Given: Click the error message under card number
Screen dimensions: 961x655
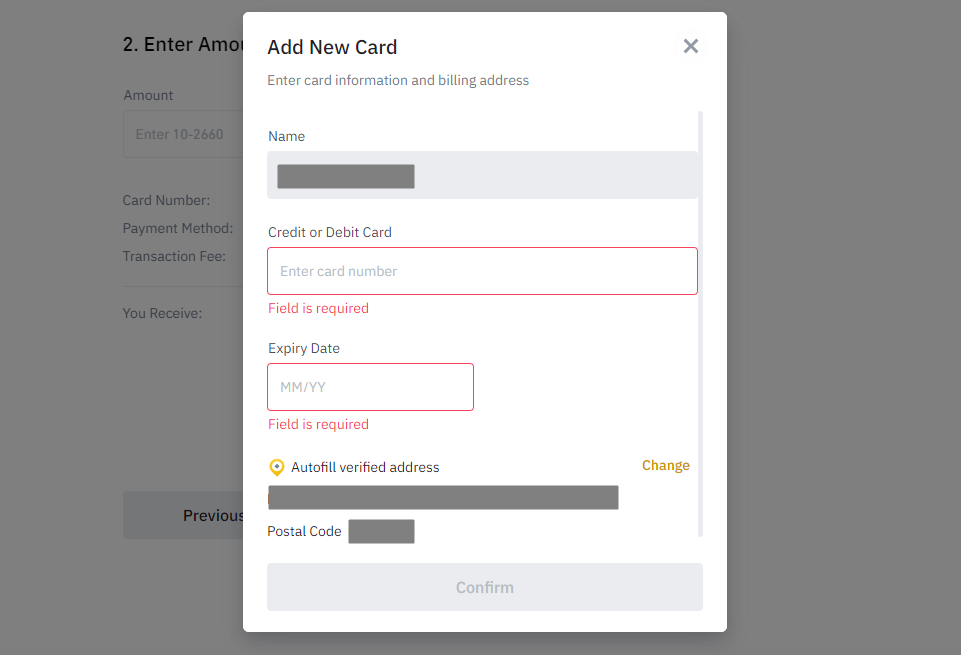Looking at the screenshot, I should coord(318,308).
